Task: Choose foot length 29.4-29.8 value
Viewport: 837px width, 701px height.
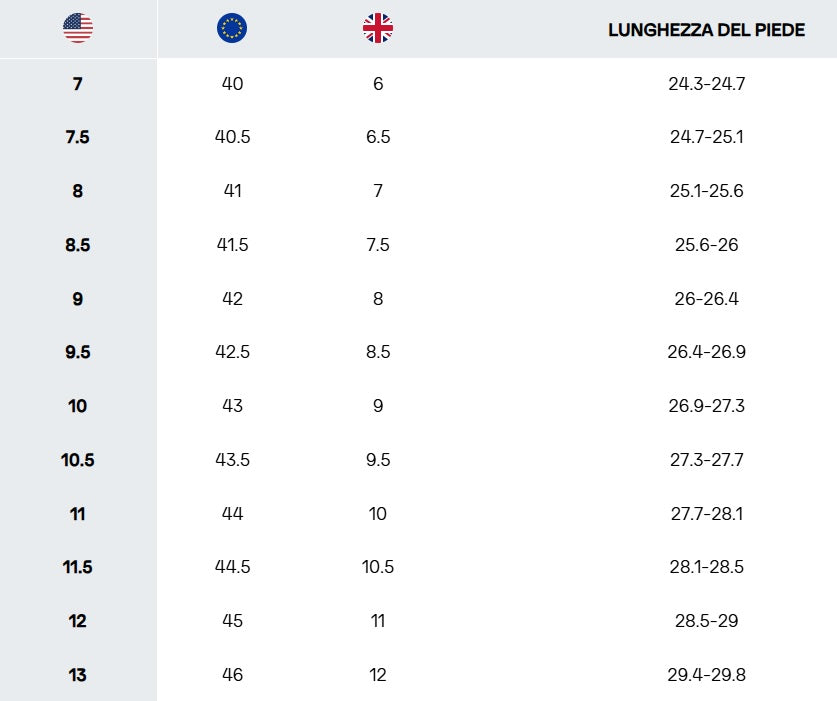Action: coord(706,675)
